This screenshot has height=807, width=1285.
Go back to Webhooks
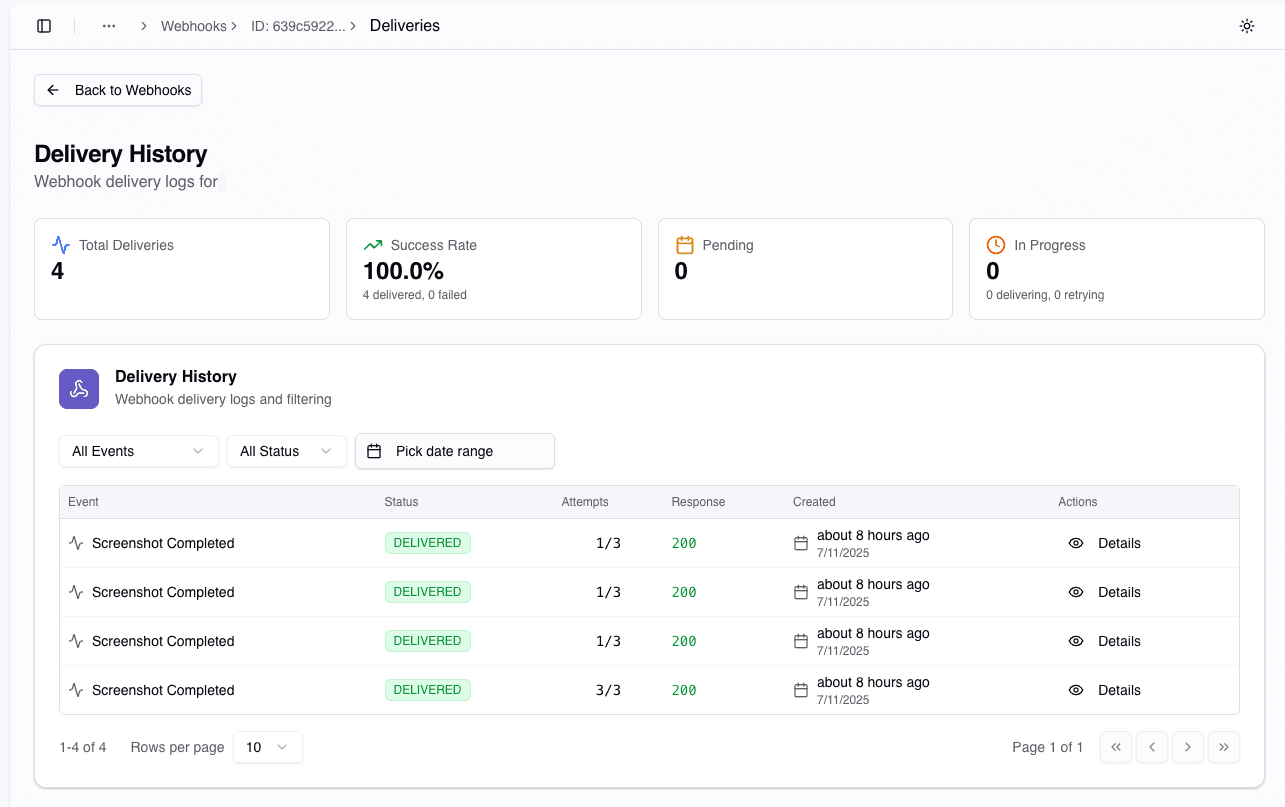click(118, 90)
